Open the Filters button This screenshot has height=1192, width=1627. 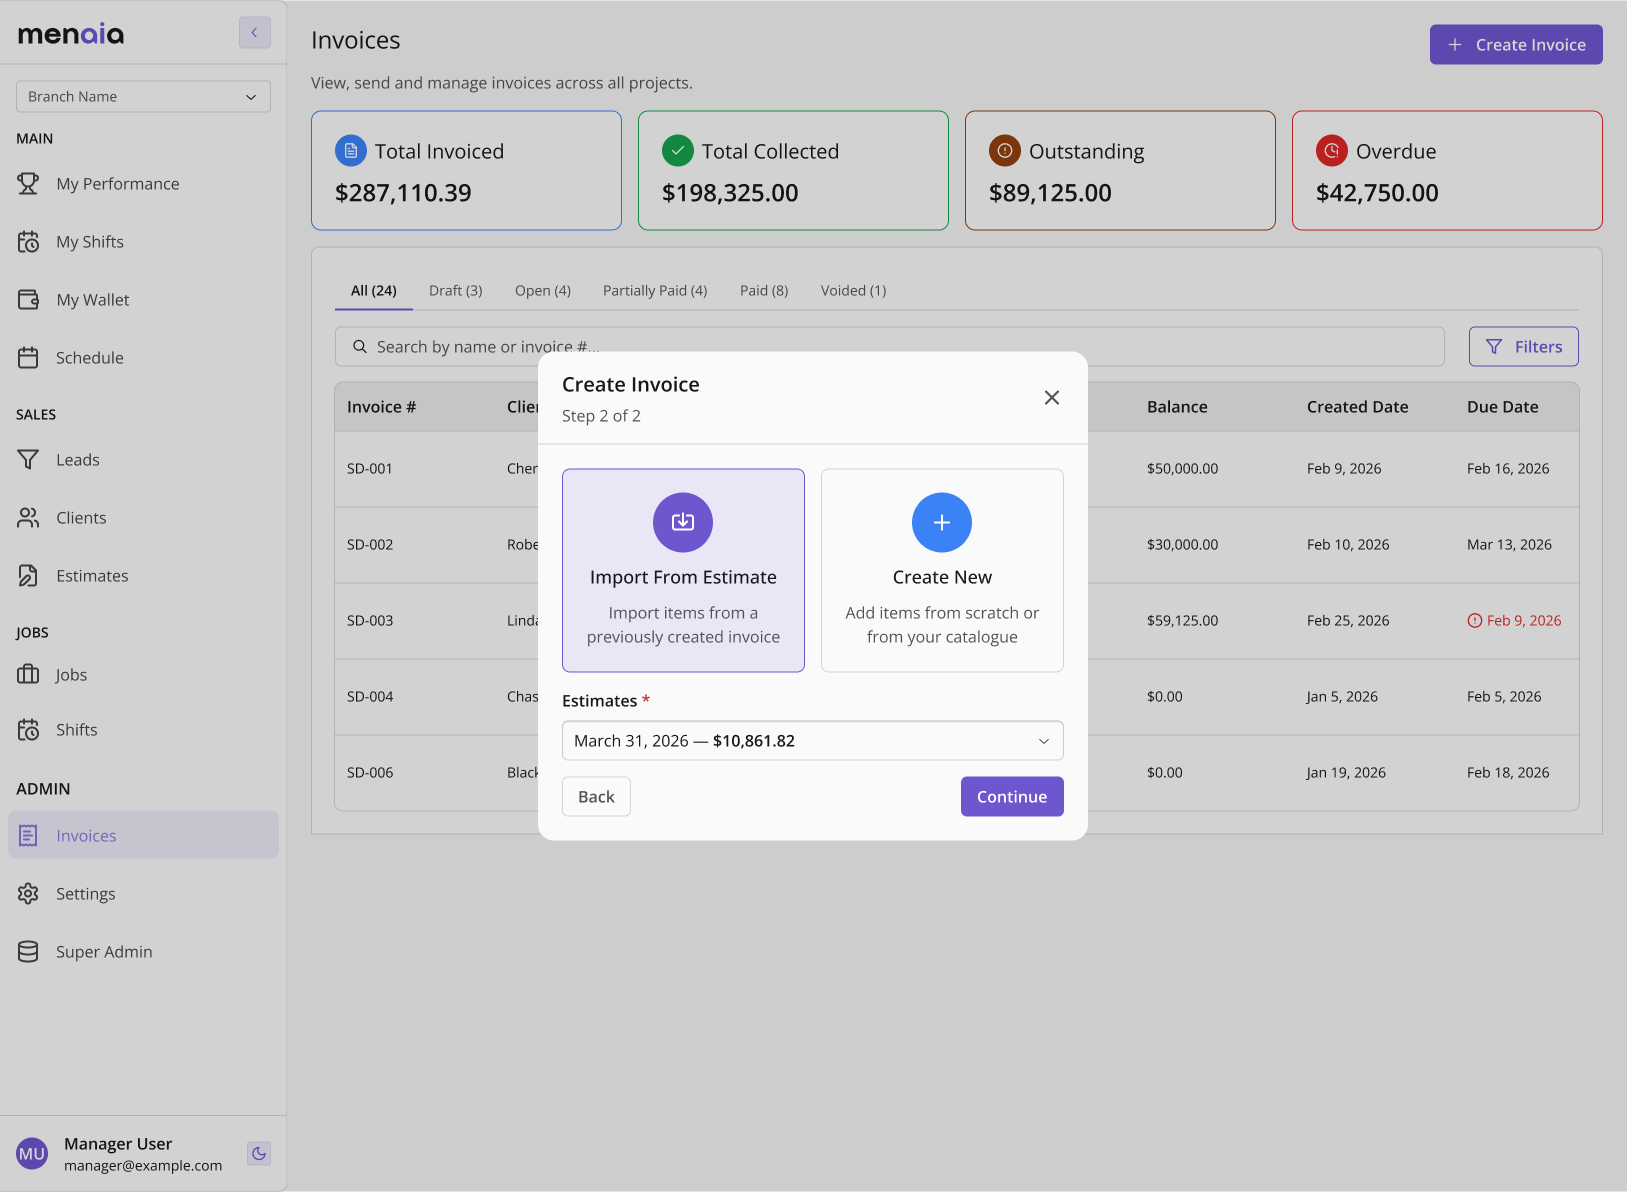click(1524, 346)
